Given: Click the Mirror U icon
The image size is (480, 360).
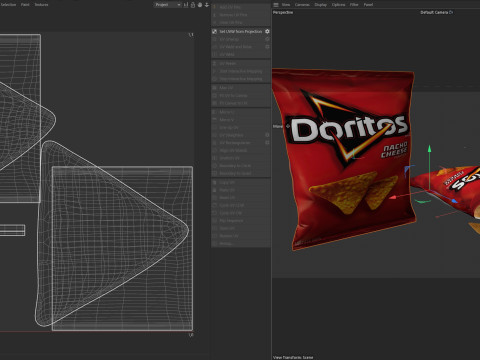Looking at the screenshot, I should pyautogui.click(x=215, y=112).
